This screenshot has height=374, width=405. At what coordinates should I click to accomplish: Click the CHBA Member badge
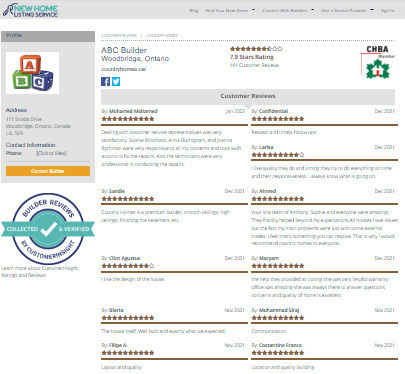click(378, 62)
